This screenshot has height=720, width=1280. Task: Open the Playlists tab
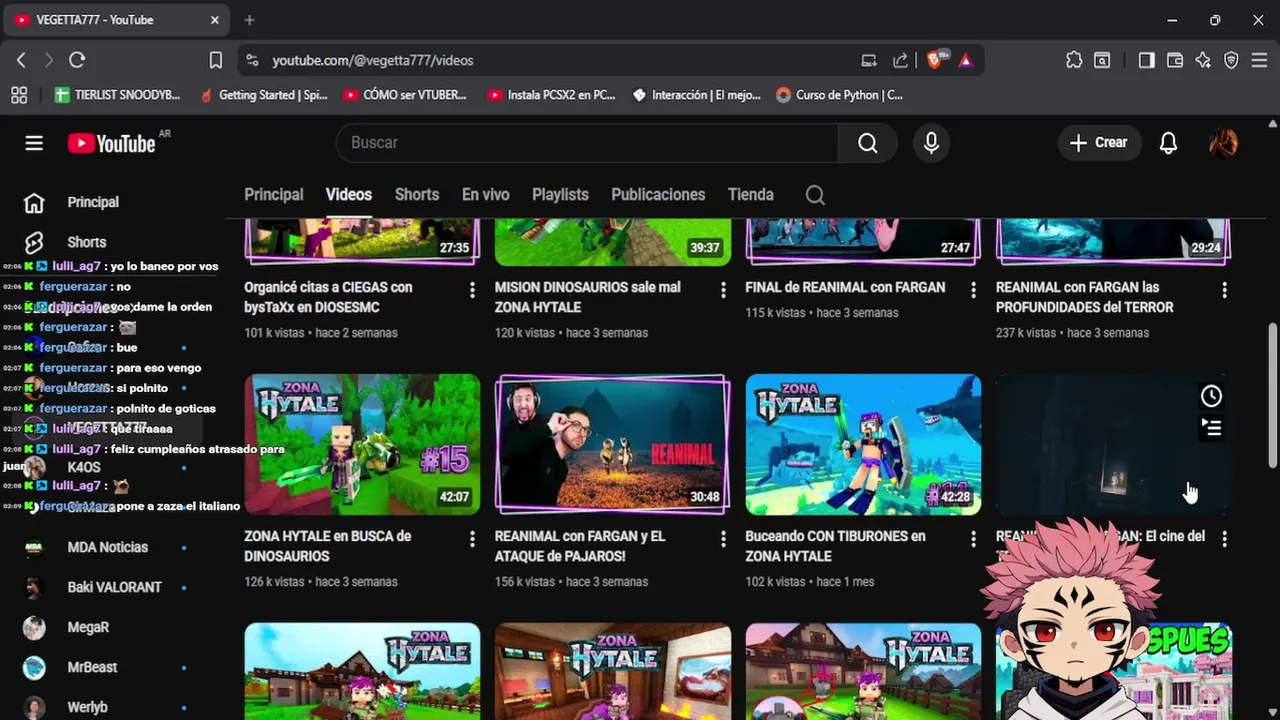tap(560, 195)
